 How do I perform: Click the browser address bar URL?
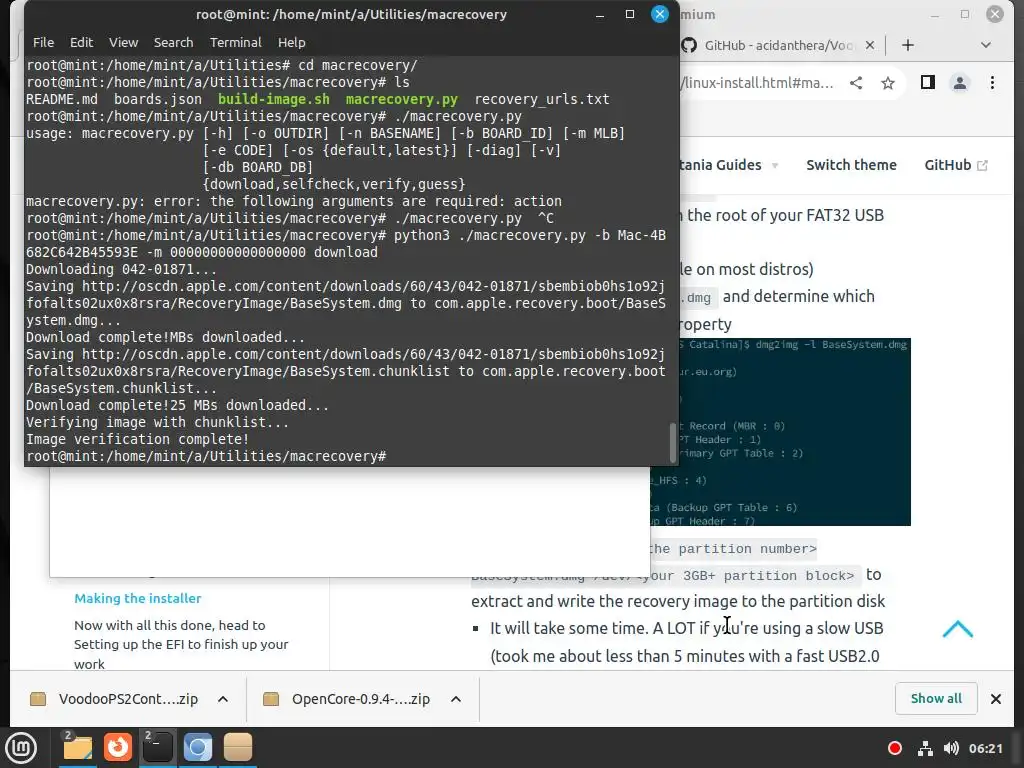[x=758, y=83]
